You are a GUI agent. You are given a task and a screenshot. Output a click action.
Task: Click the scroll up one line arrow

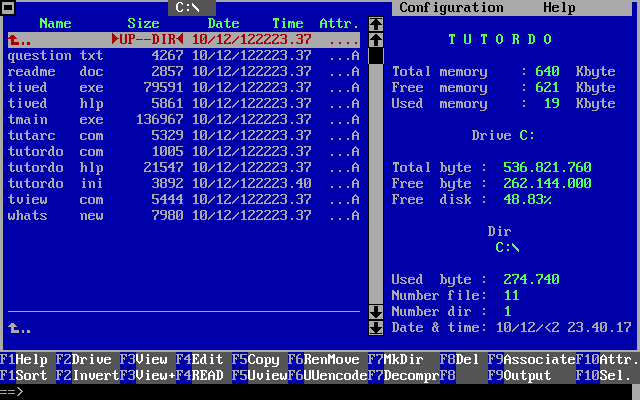(x=376, y=39)
